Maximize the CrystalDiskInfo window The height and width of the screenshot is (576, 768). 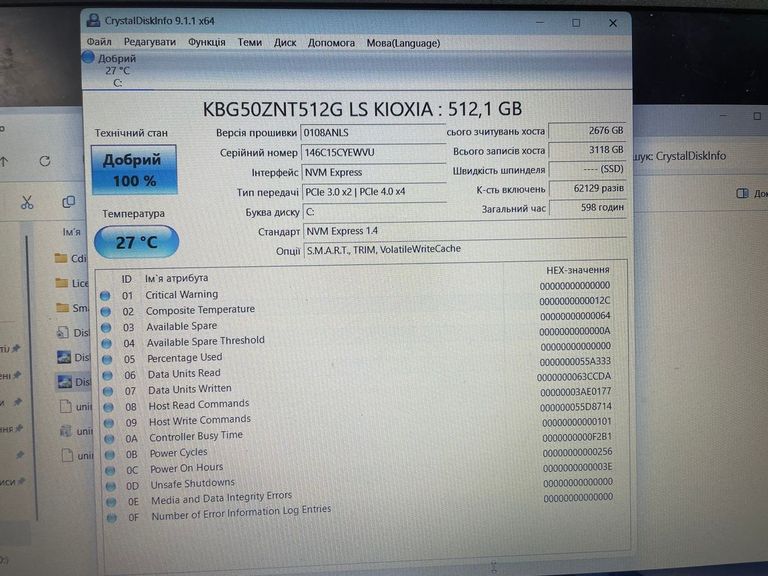[x=576, y=23]
